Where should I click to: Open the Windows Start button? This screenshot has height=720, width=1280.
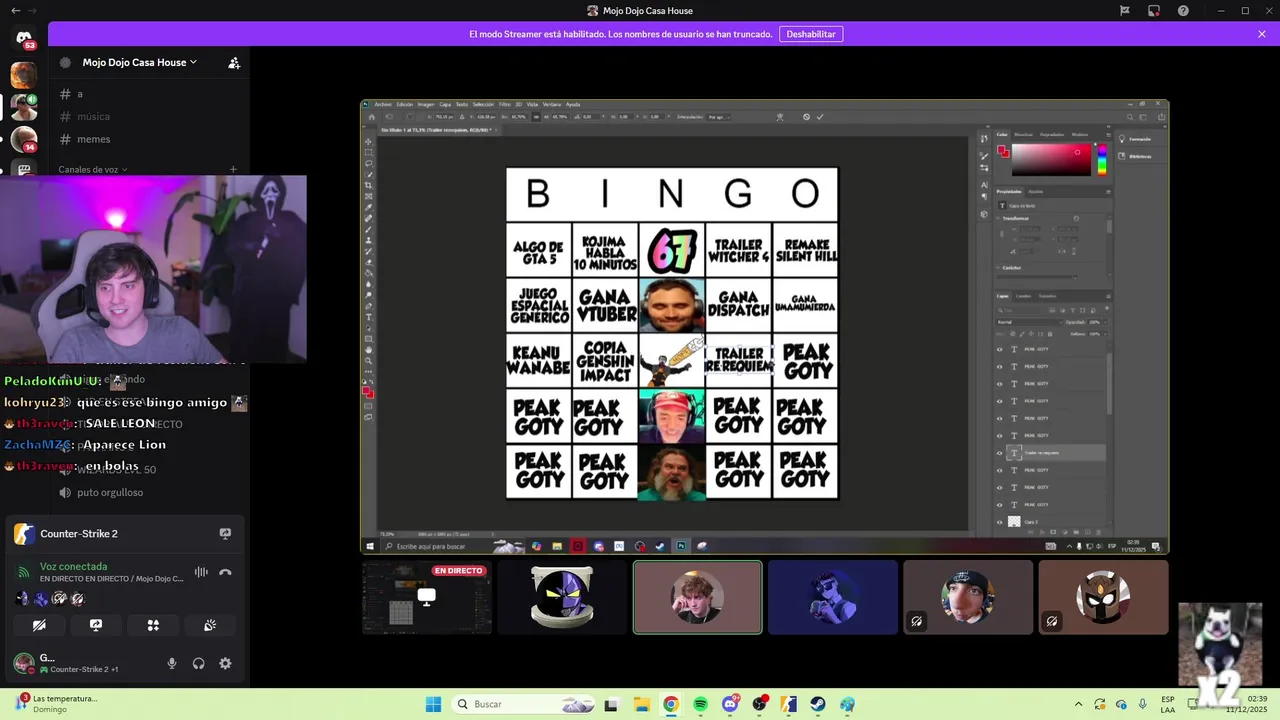pos(433,704)
